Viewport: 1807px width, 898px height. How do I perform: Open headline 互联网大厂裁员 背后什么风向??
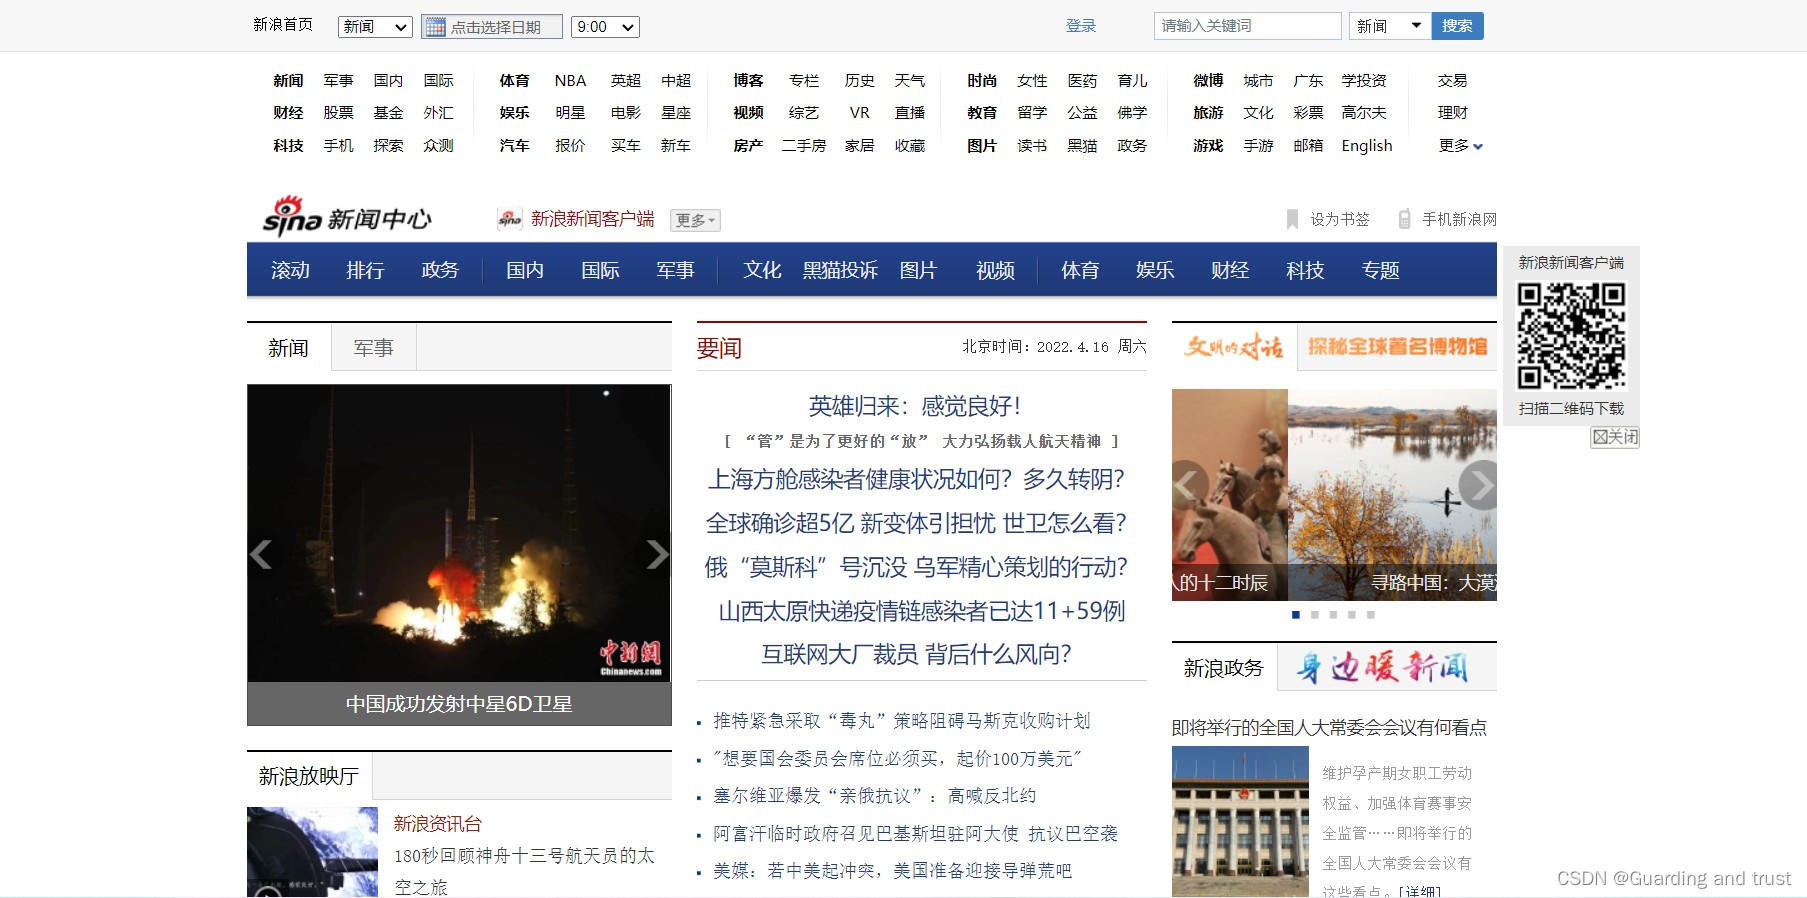pyautogui.click(x=916, y=654)
